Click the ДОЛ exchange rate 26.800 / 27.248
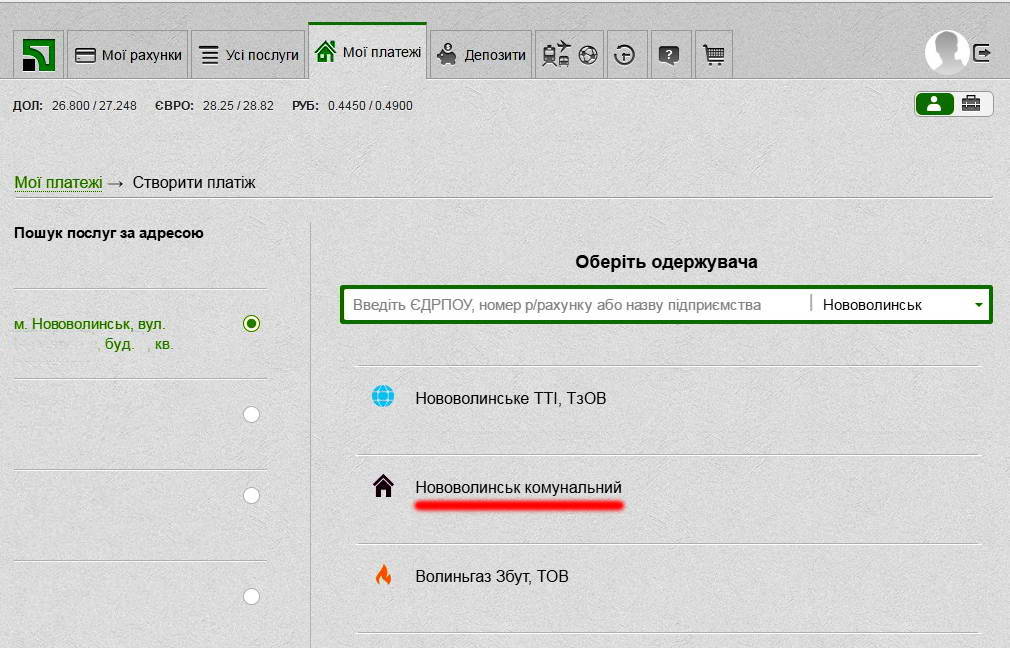Screen dimensions: 1010x648 [75, 106]
